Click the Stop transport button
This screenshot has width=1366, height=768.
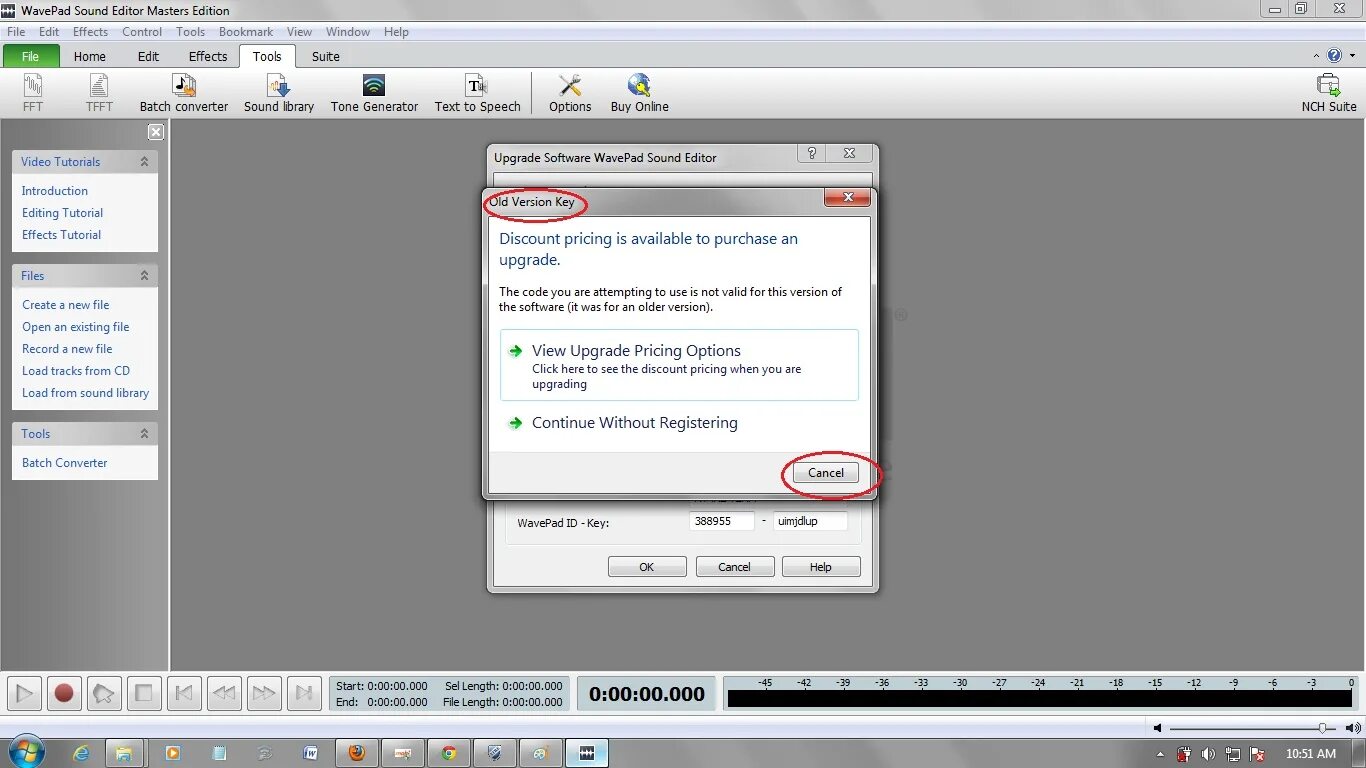pyautogui.click(x=143, y=693)
